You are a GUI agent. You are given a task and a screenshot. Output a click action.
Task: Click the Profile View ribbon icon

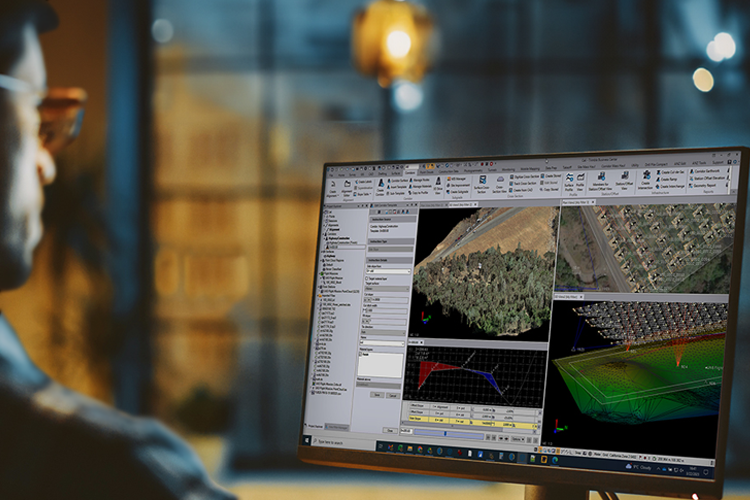coord(581,181)
